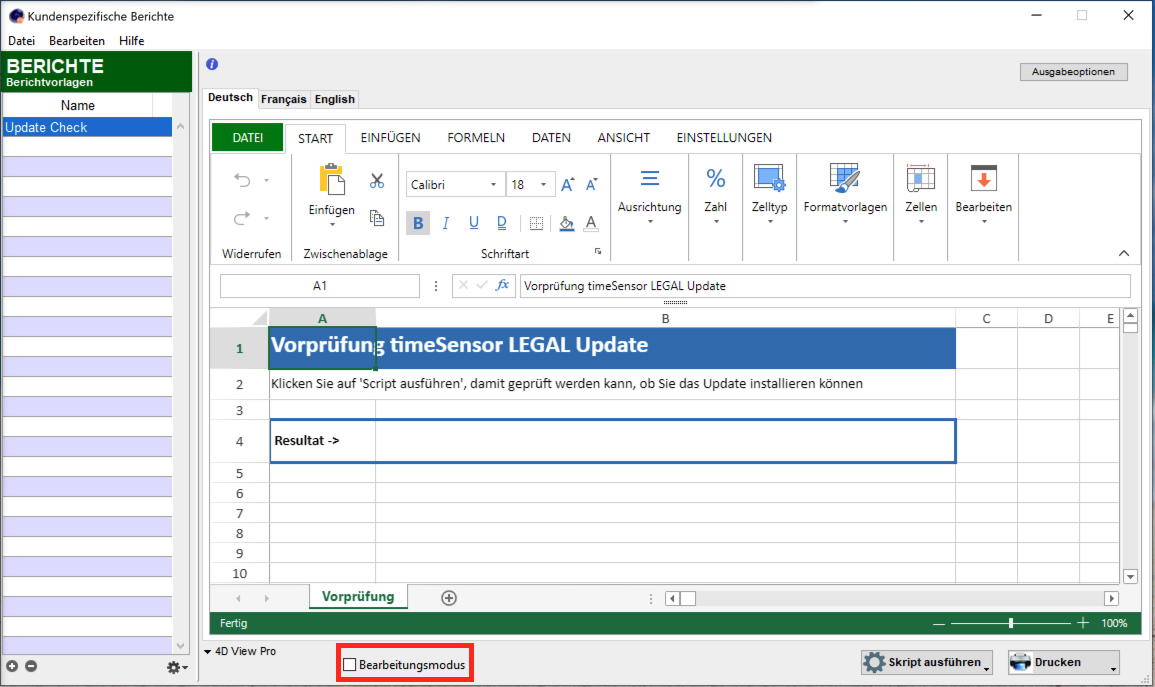Click the zoom slider handle
This screenshot has width=1155, height=687.
point(1011,623)
